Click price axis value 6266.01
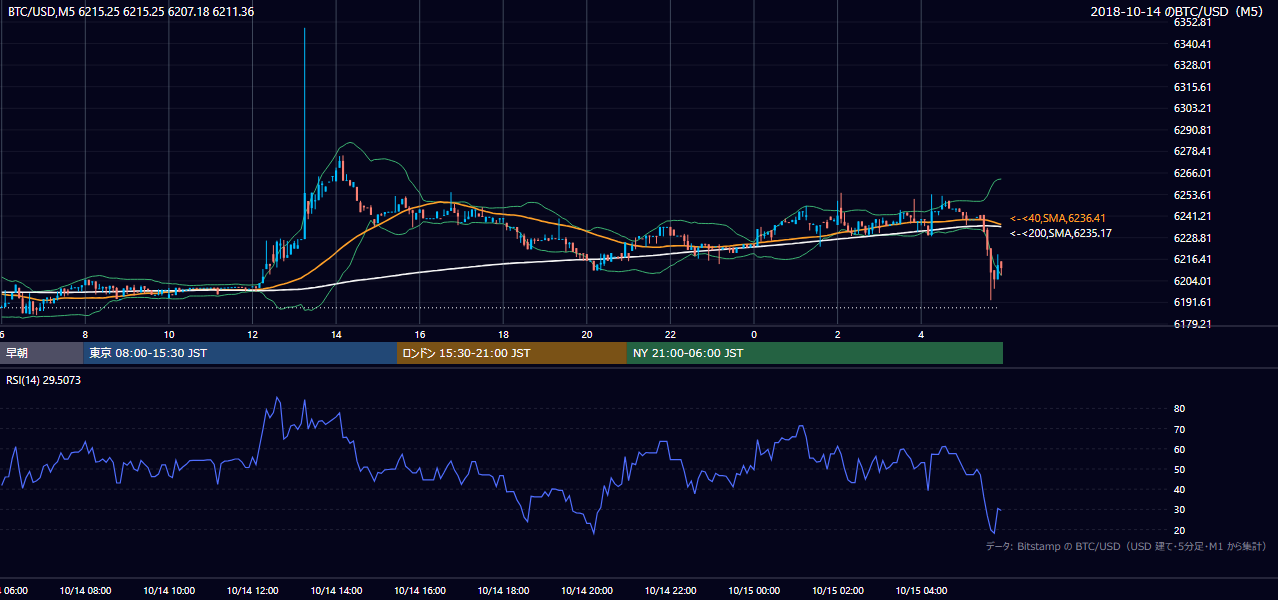Image resolution: width=1278 pixels, height=600 pixels. 1193,173
